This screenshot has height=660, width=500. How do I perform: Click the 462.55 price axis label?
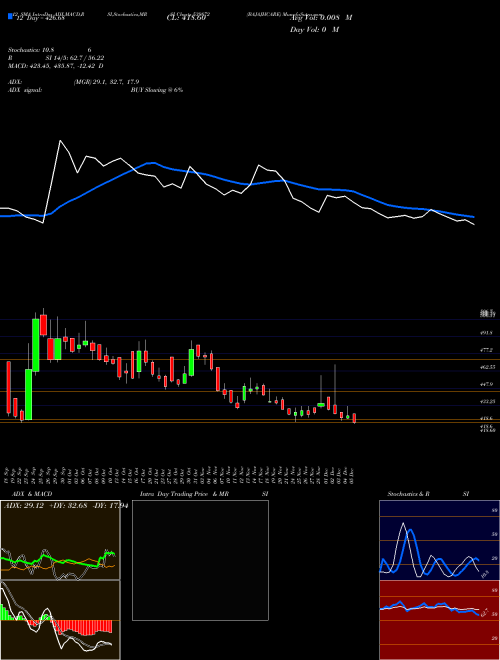[x=487, y=367]
